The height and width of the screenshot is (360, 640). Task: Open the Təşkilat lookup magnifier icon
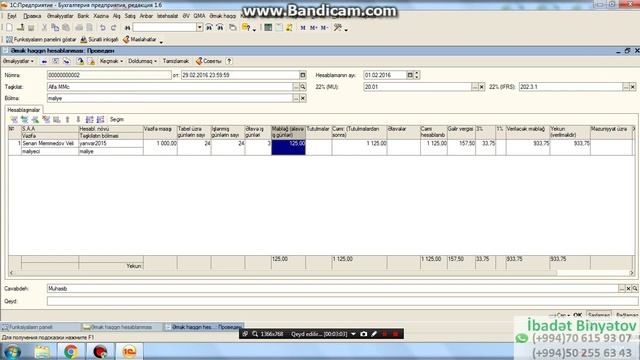click(303, 87)
